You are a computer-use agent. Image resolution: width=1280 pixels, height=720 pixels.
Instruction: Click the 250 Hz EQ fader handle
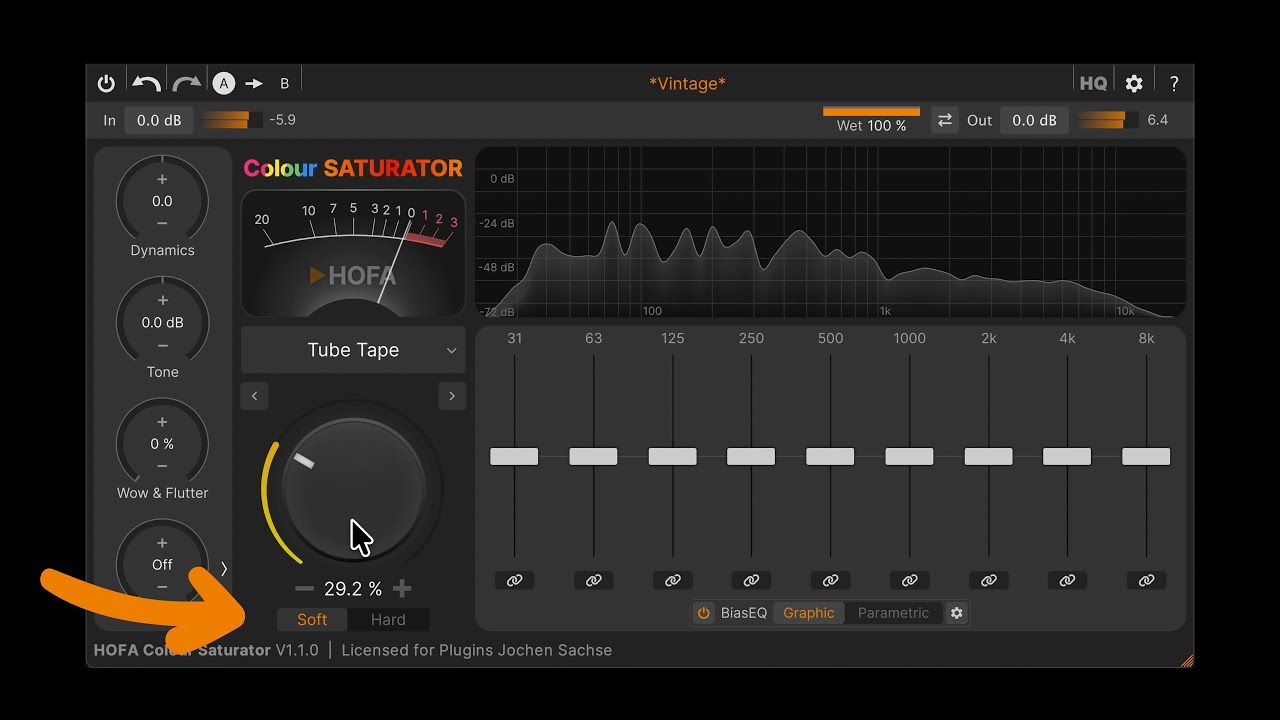[751, 456]
